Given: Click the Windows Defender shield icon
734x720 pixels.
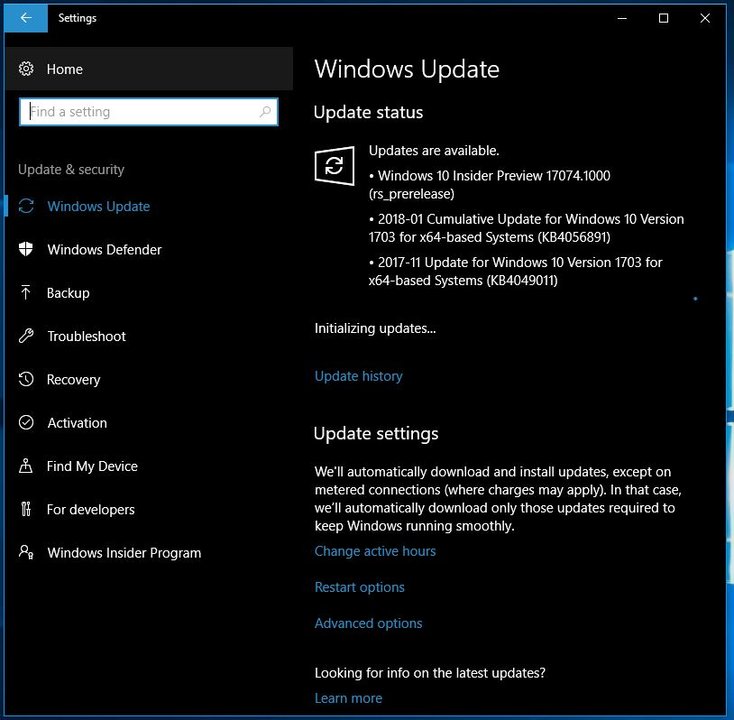Looking at the screenshot, I should (x=26, y=249).
